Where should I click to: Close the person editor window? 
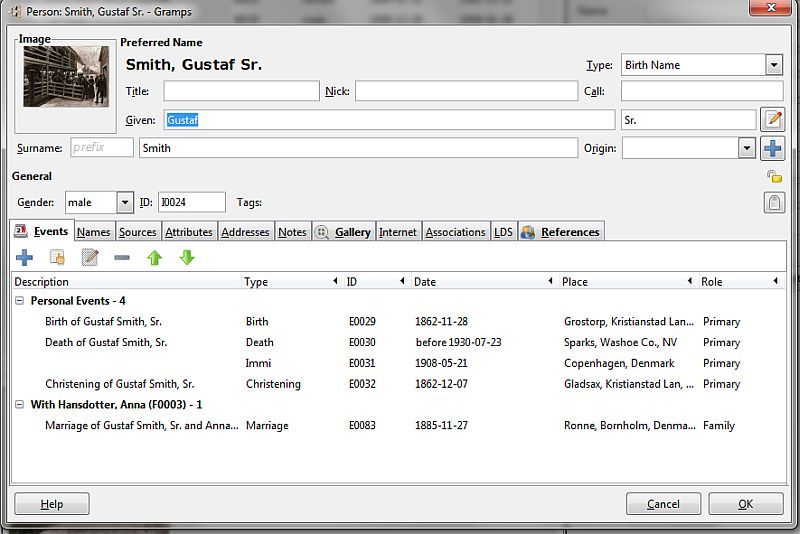tap(771, 7)
